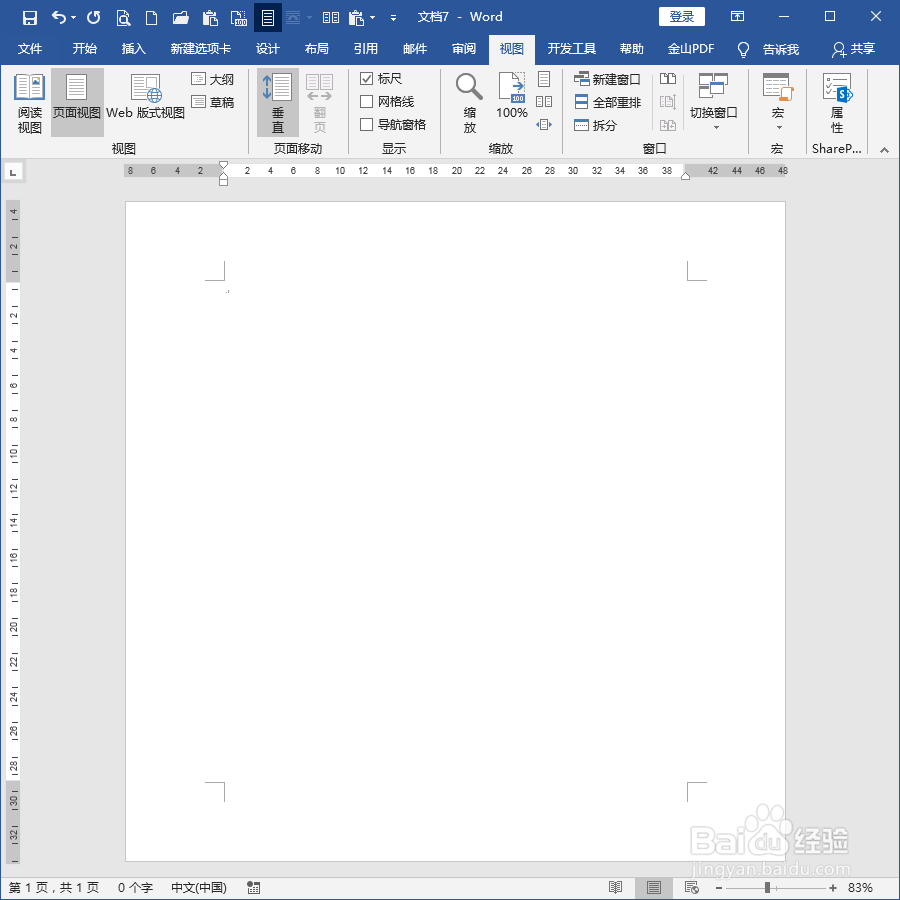This screenshot has width=900, height=900.
Task: Switch to 阅读视图 reading view
Action: pyautogui.click(x=29, y=103)
